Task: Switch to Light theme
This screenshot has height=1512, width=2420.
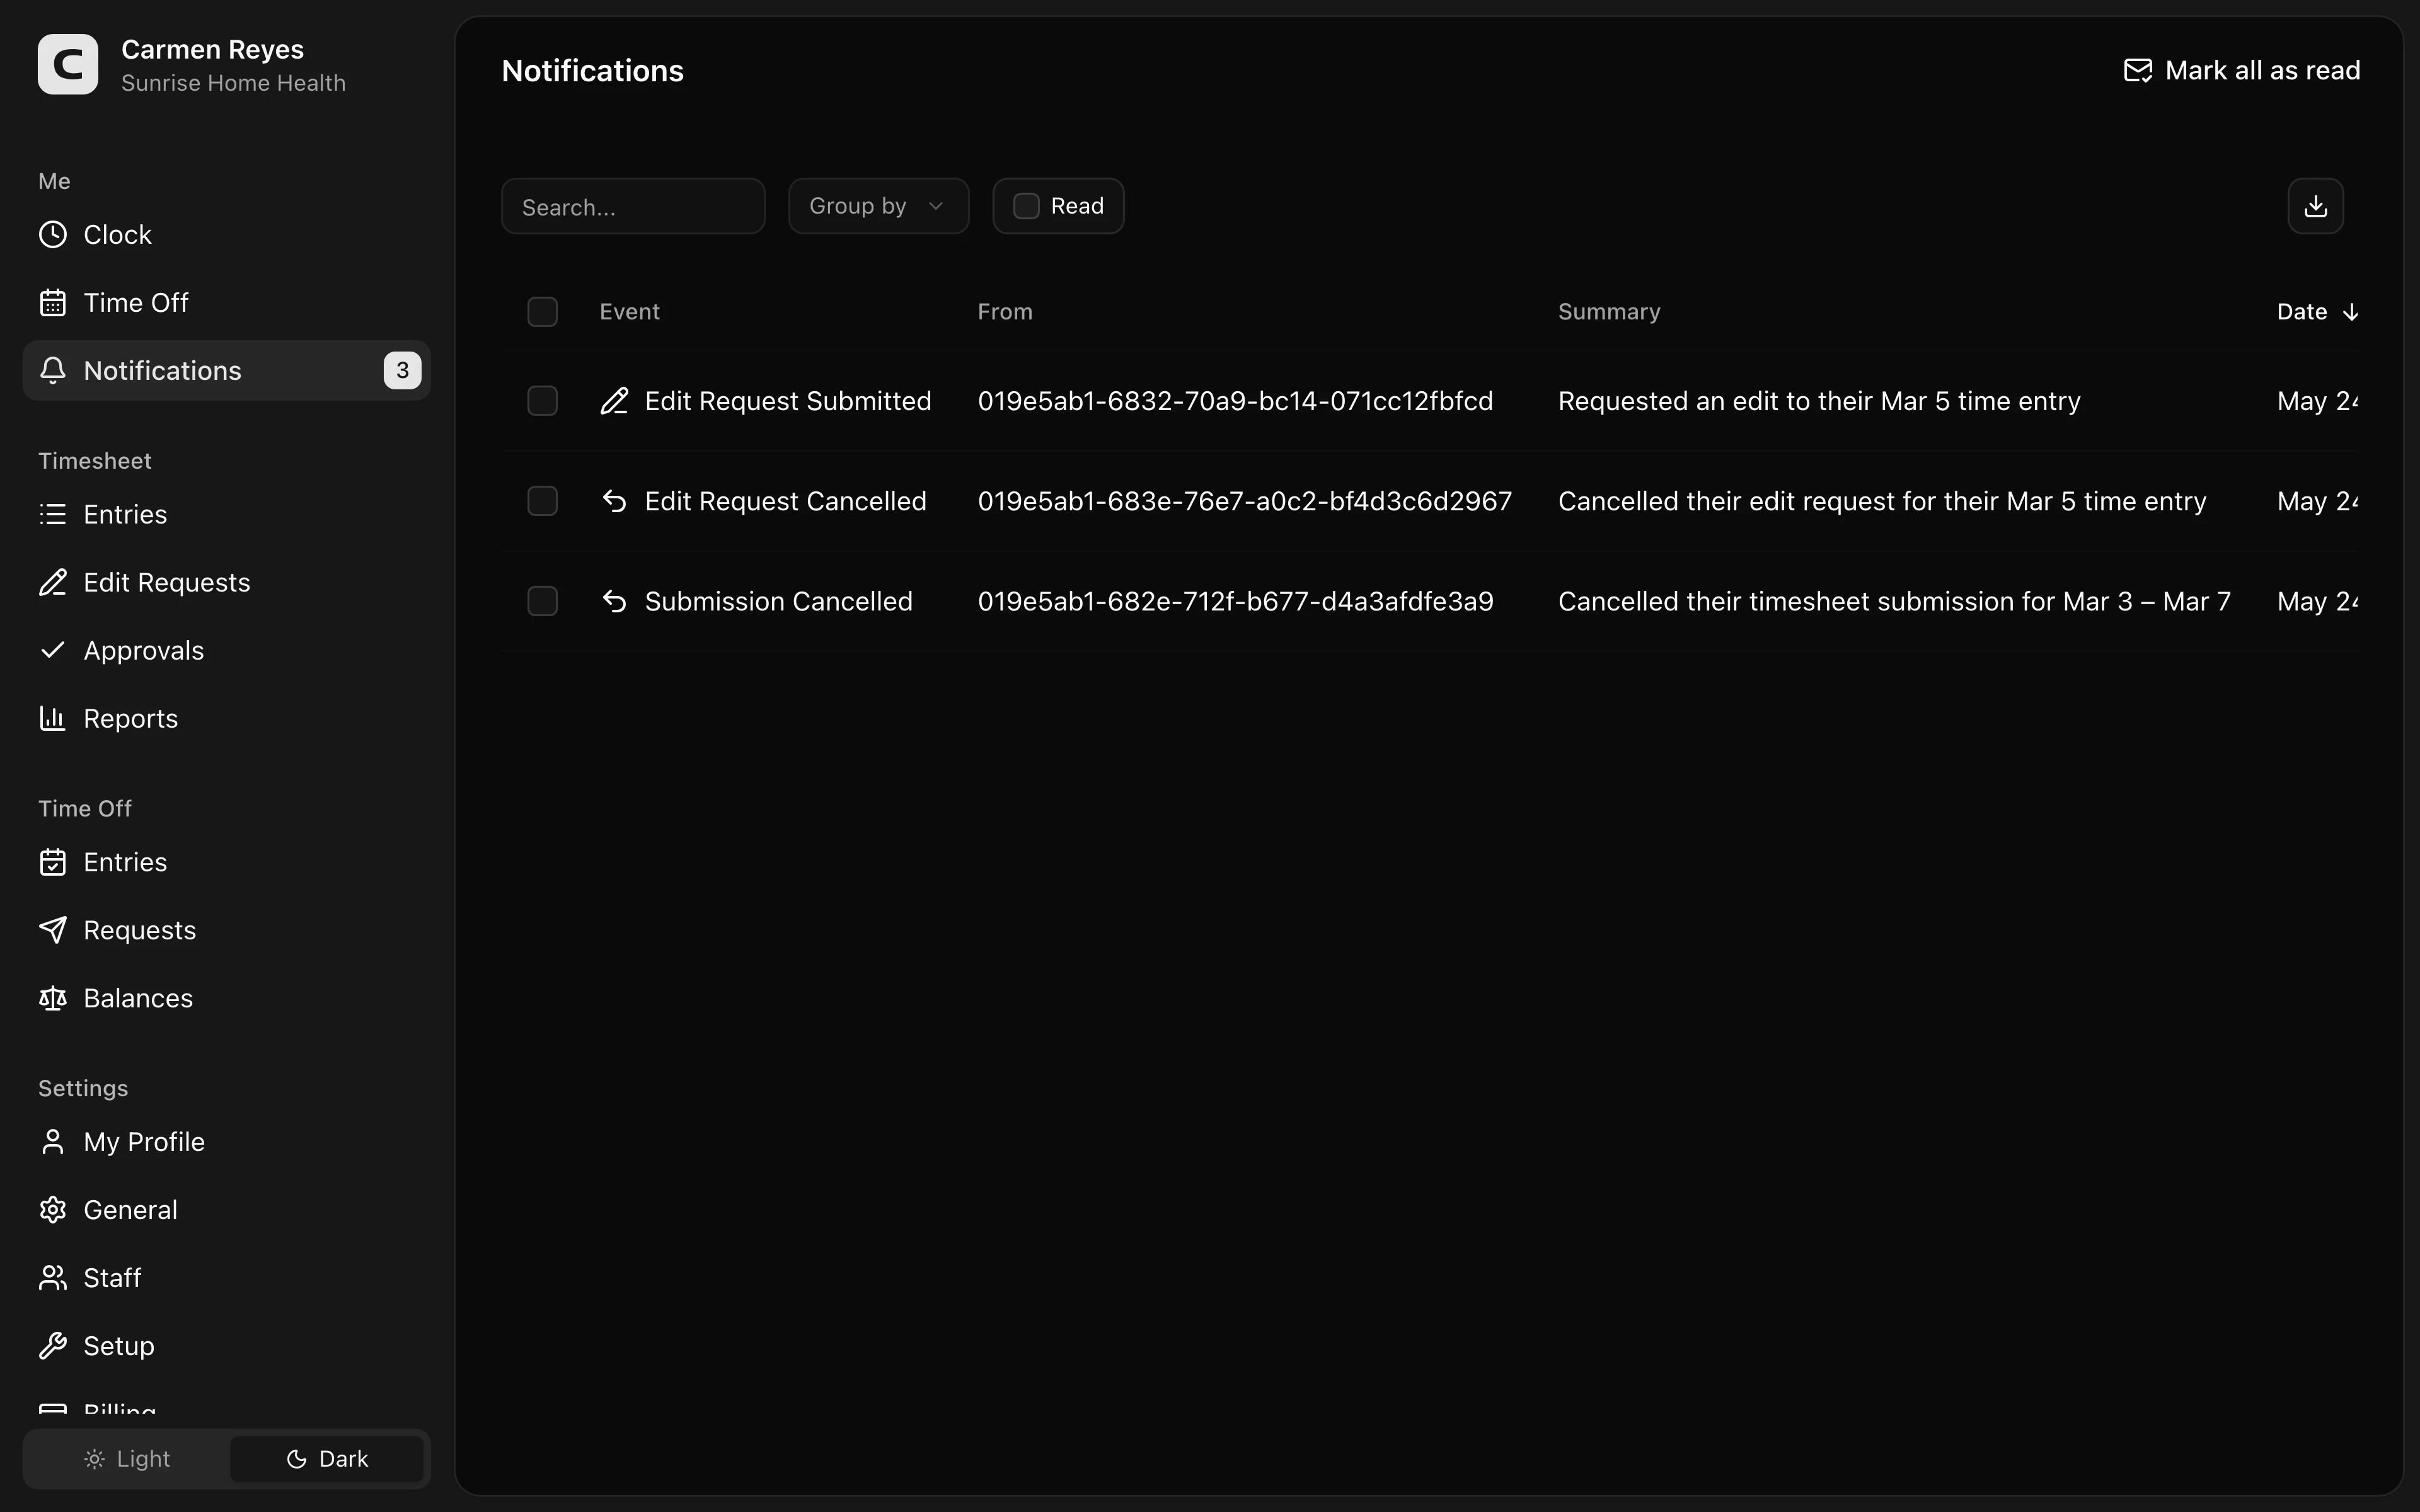Action: [x=127, y=1459]
